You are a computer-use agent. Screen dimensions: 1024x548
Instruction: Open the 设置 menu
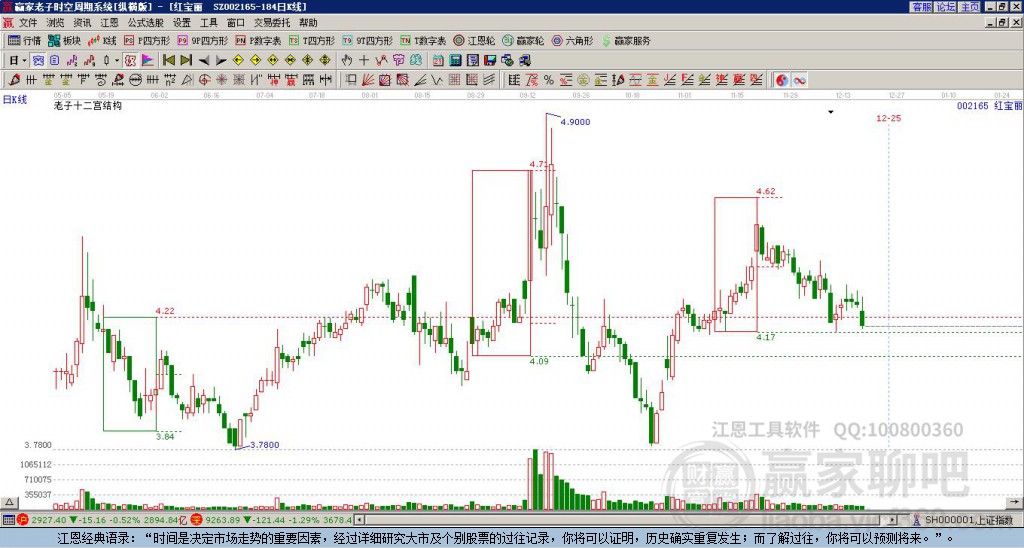point(182,23)
